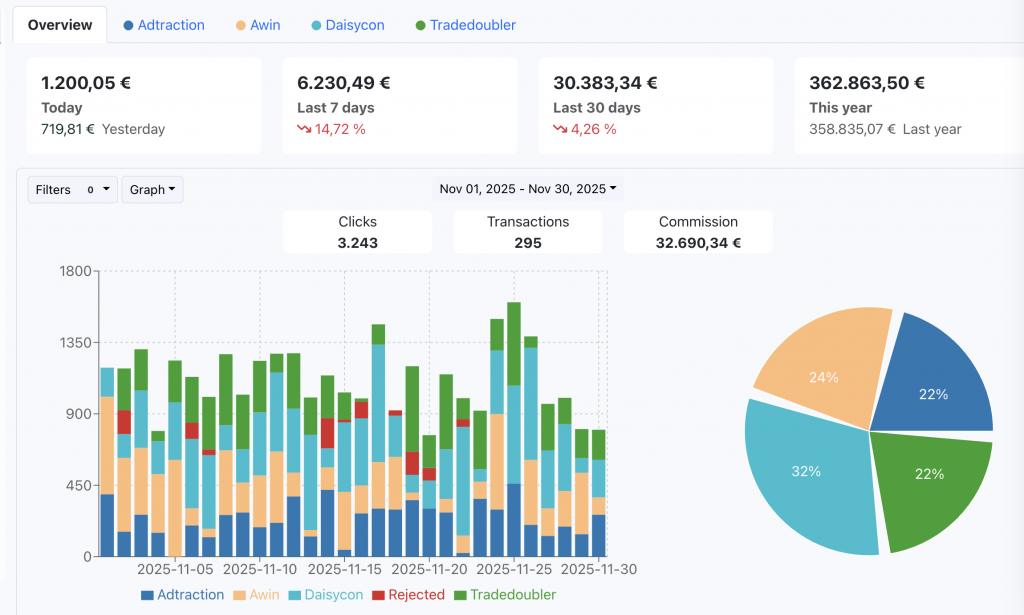Switch to the Overview tab
This screenshot has height=615, width=1024.
(60, 25)
